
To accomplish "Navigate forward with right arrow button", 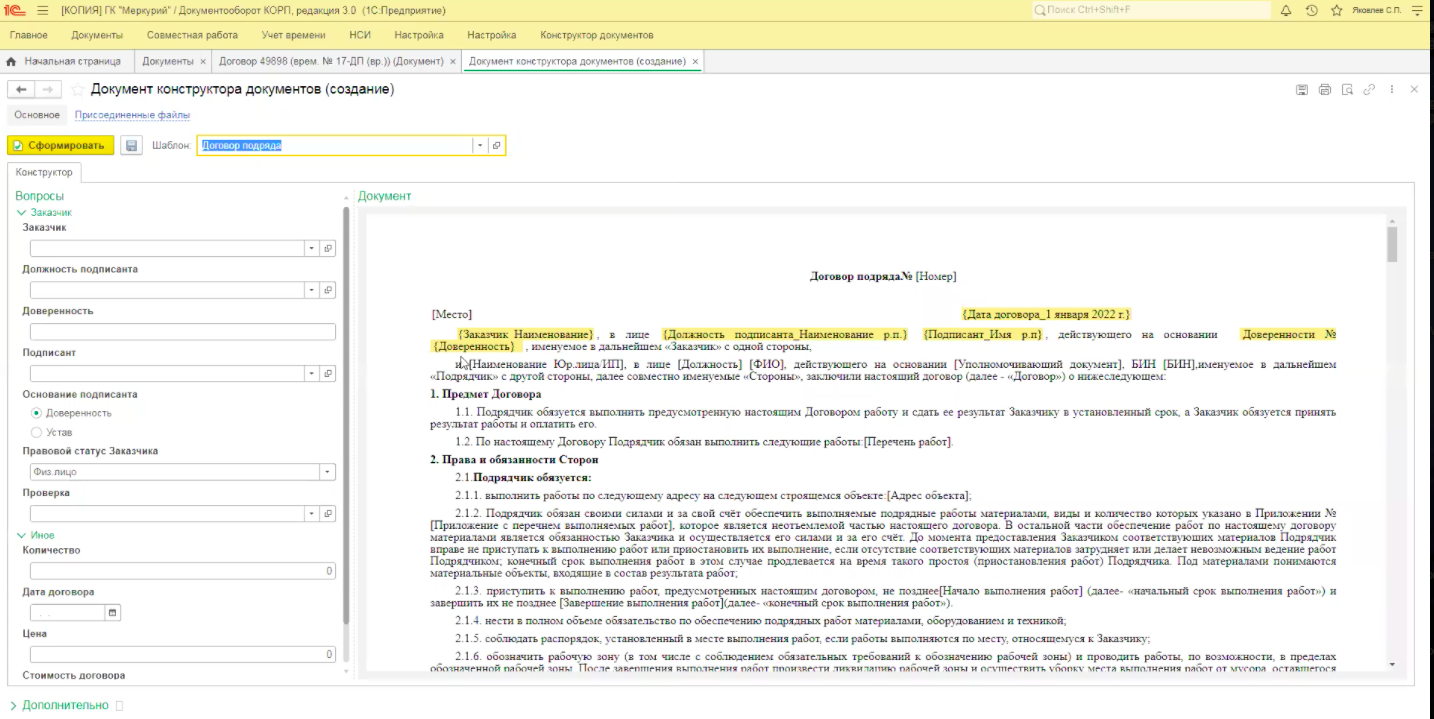I will (x=48, y=89).
